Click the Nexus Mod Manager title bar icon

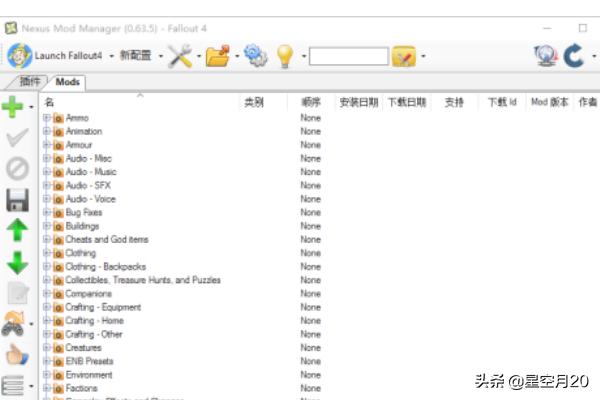point(11,28)
